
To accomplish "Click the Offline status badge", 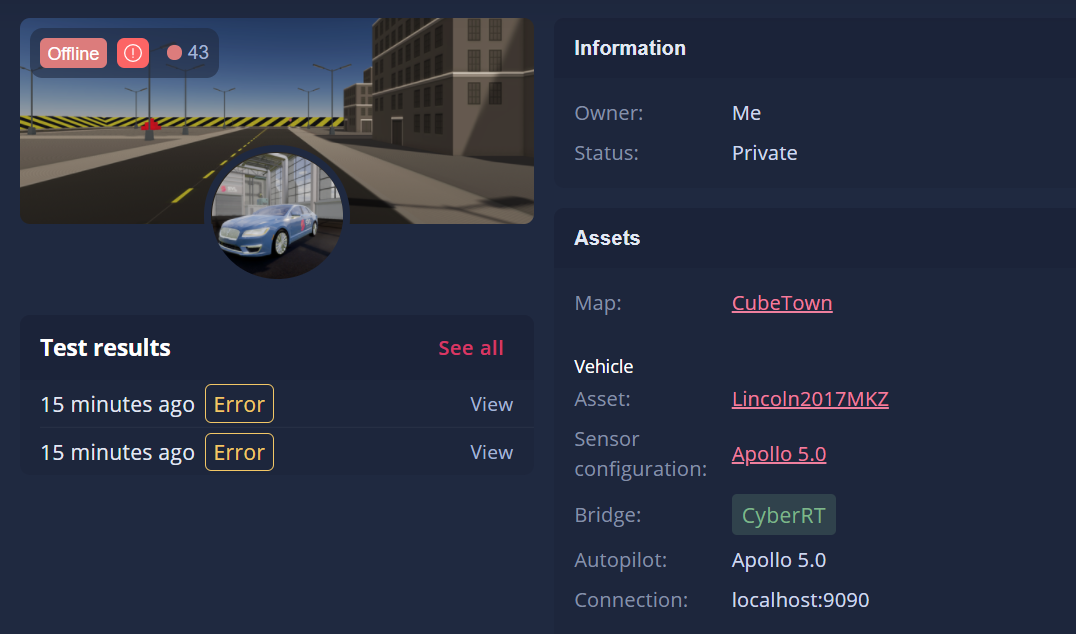I will (x=73, y=53).
